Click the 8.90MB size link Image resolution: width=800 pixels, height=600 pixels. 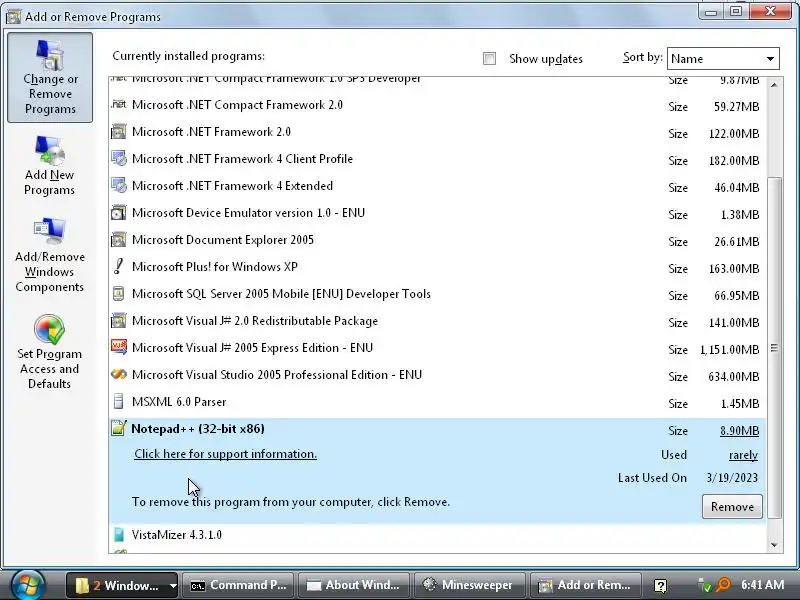[x=739, y=431]
